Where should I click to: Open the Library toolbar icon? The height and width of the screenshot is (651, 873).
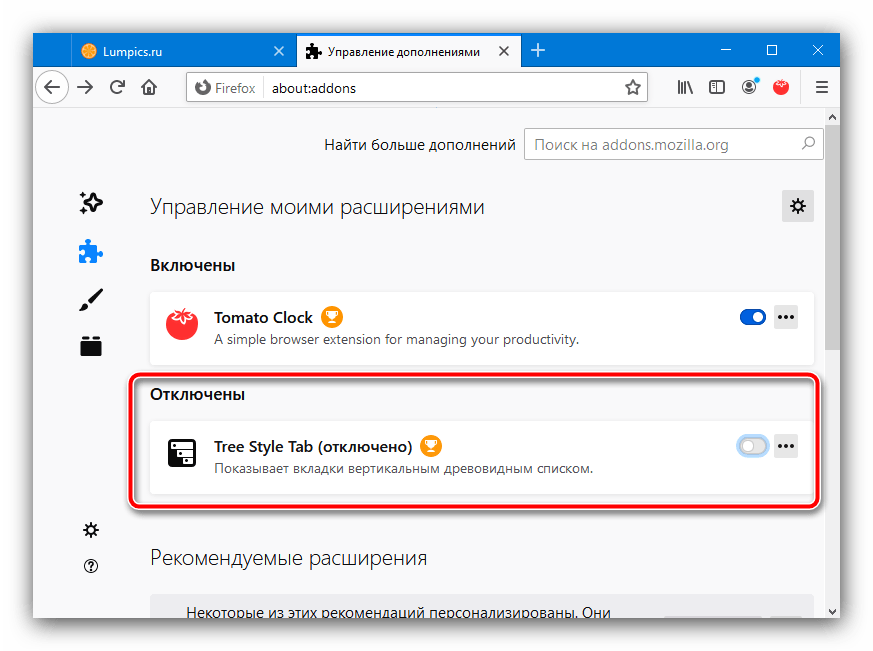coord(685,87)
